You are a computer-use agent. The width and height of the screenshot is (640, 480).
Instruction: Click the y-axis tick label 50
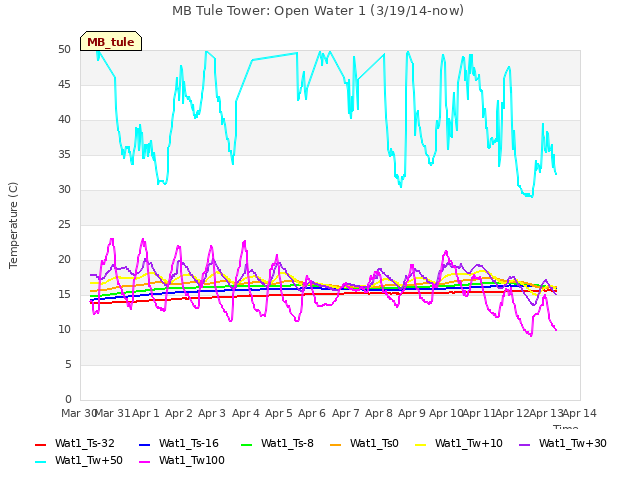(64, 50)
